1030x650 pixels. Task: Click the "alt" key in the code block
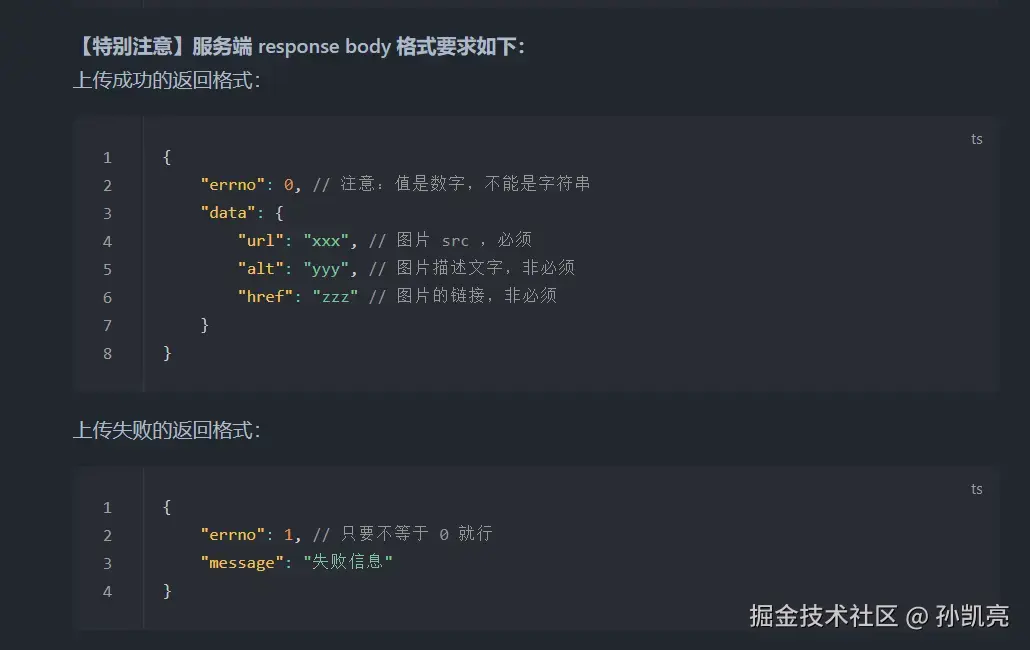[x=261, y=268]
